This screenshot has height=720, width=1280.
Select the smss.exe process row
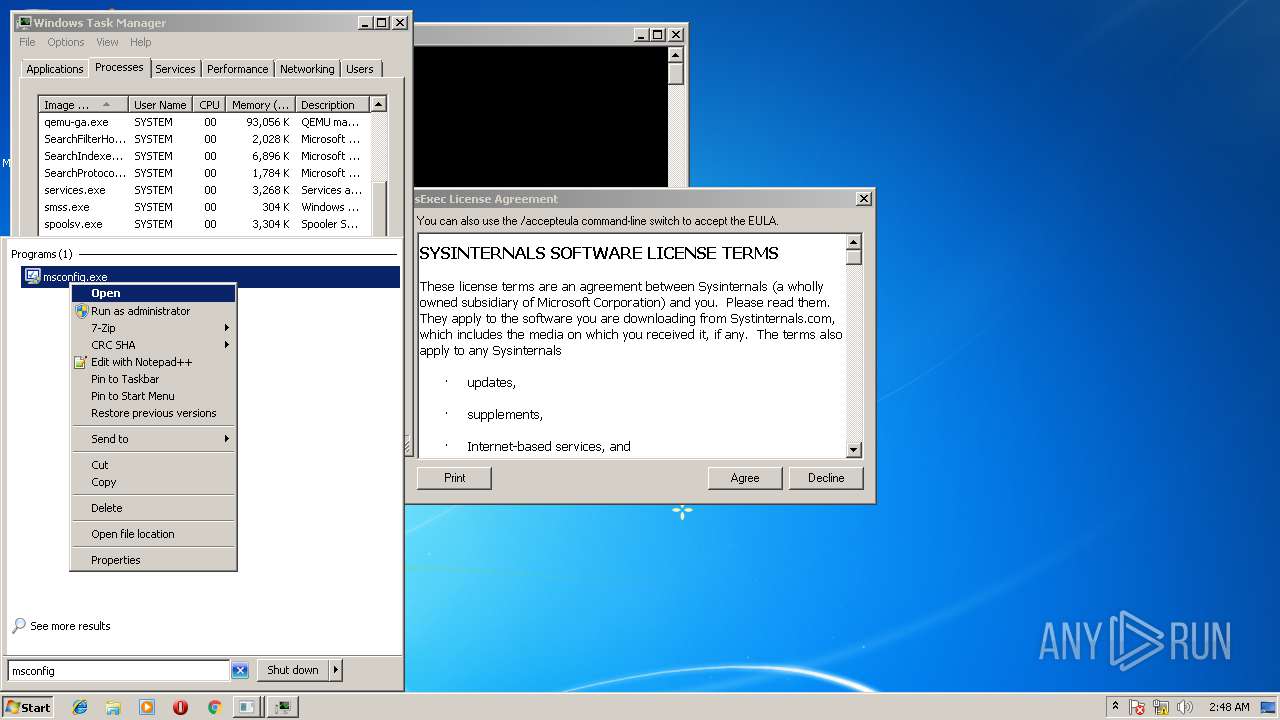pos(204,207)
